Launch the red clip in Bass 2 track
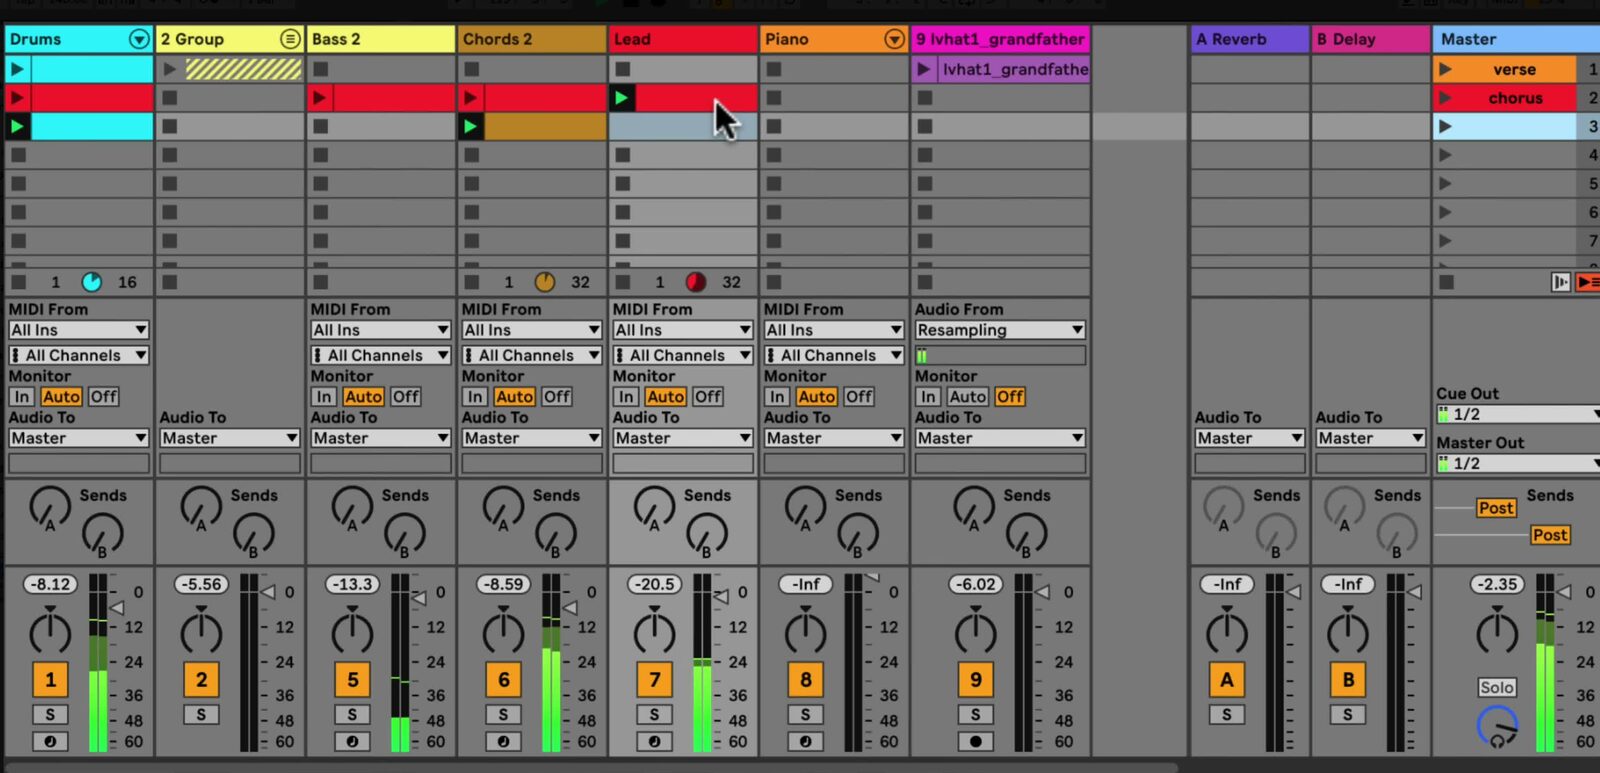 320,98
